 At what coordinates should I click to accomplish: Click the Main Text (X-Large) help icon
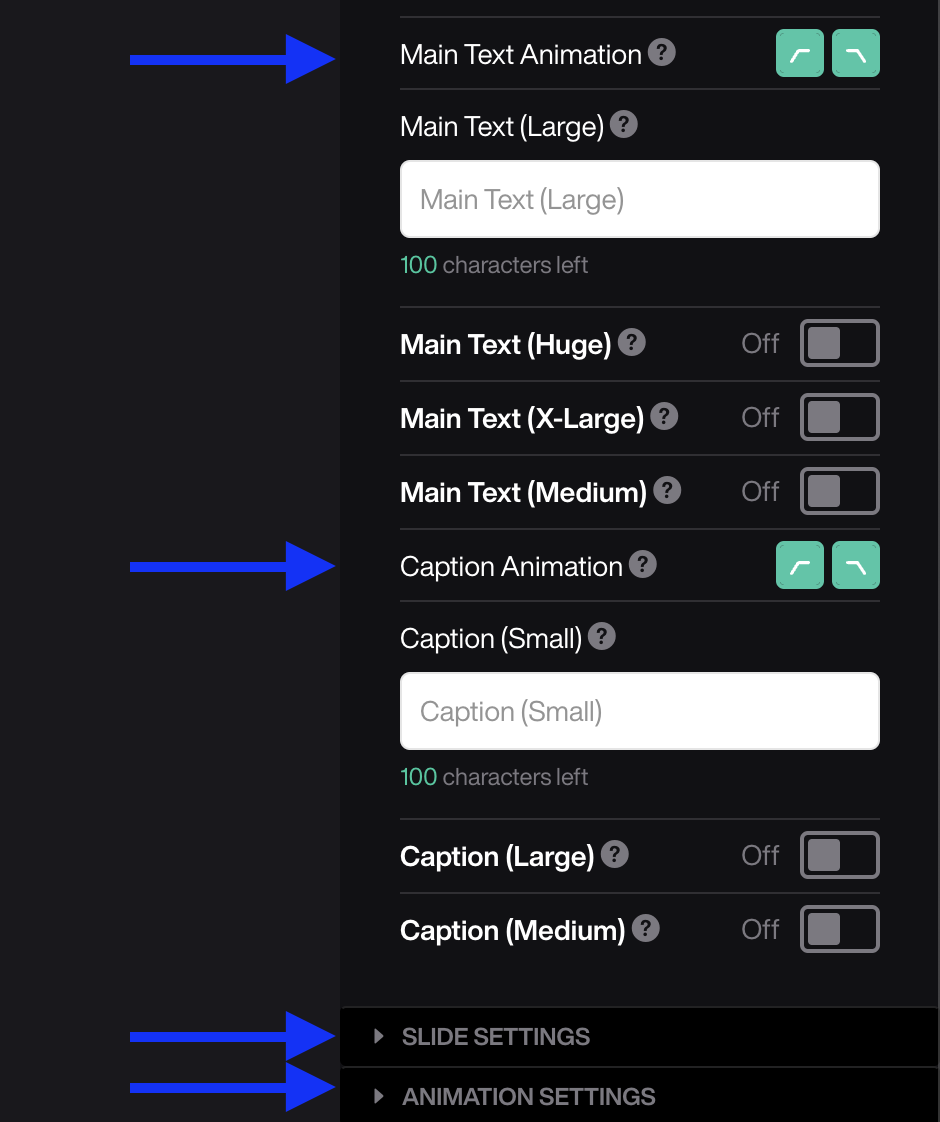[664, 417]
